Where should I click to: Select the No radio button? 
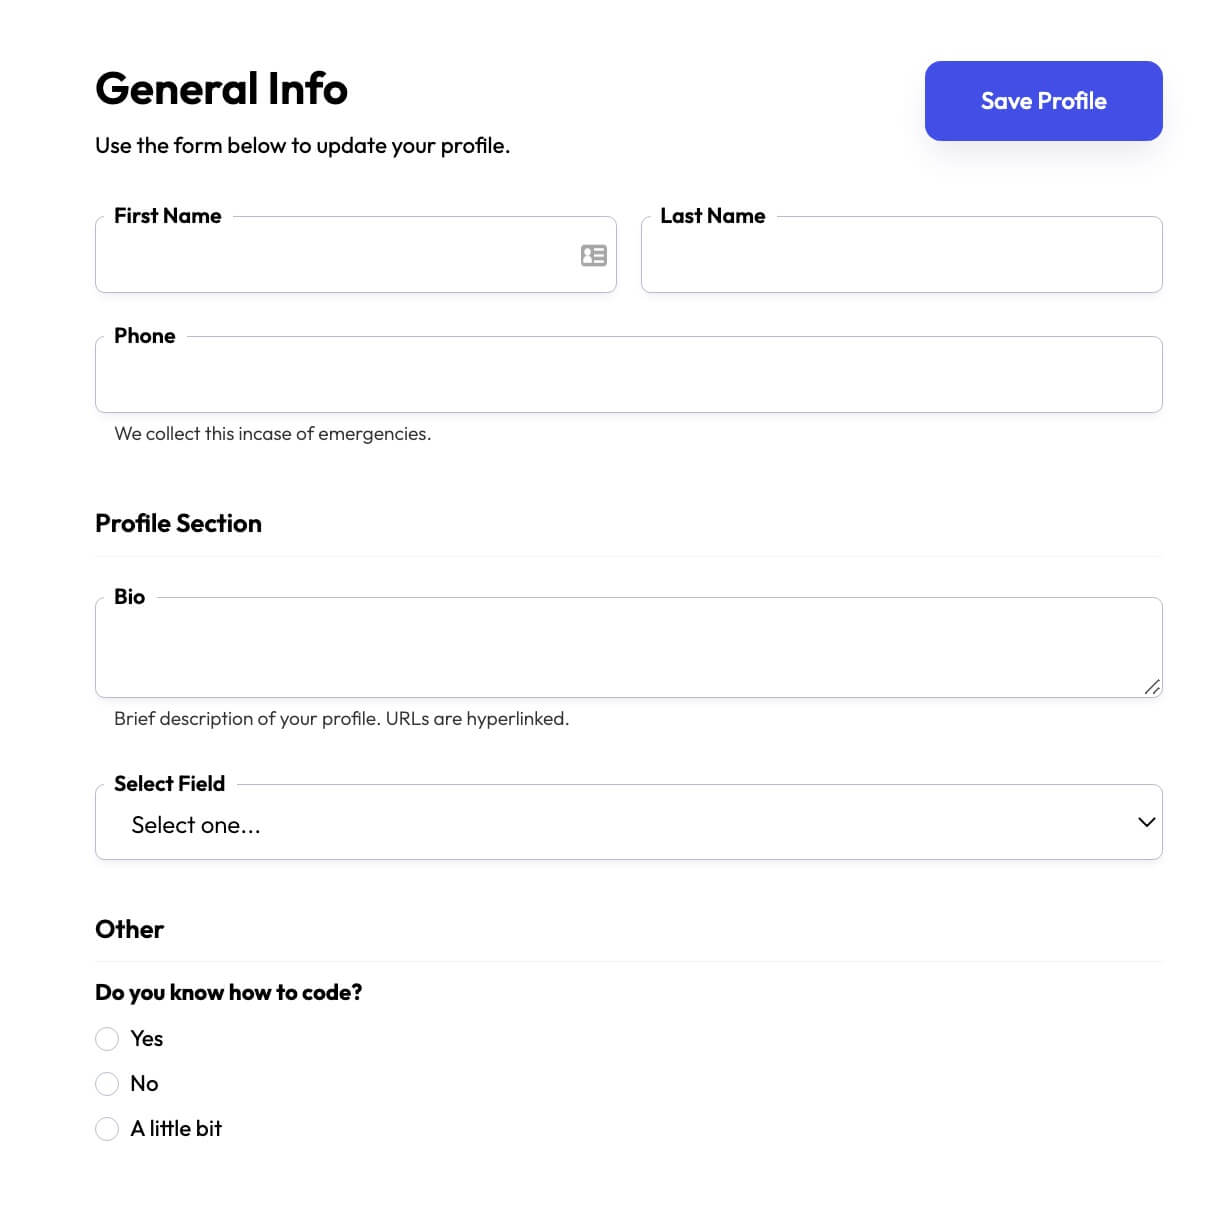click(107, 1084)
